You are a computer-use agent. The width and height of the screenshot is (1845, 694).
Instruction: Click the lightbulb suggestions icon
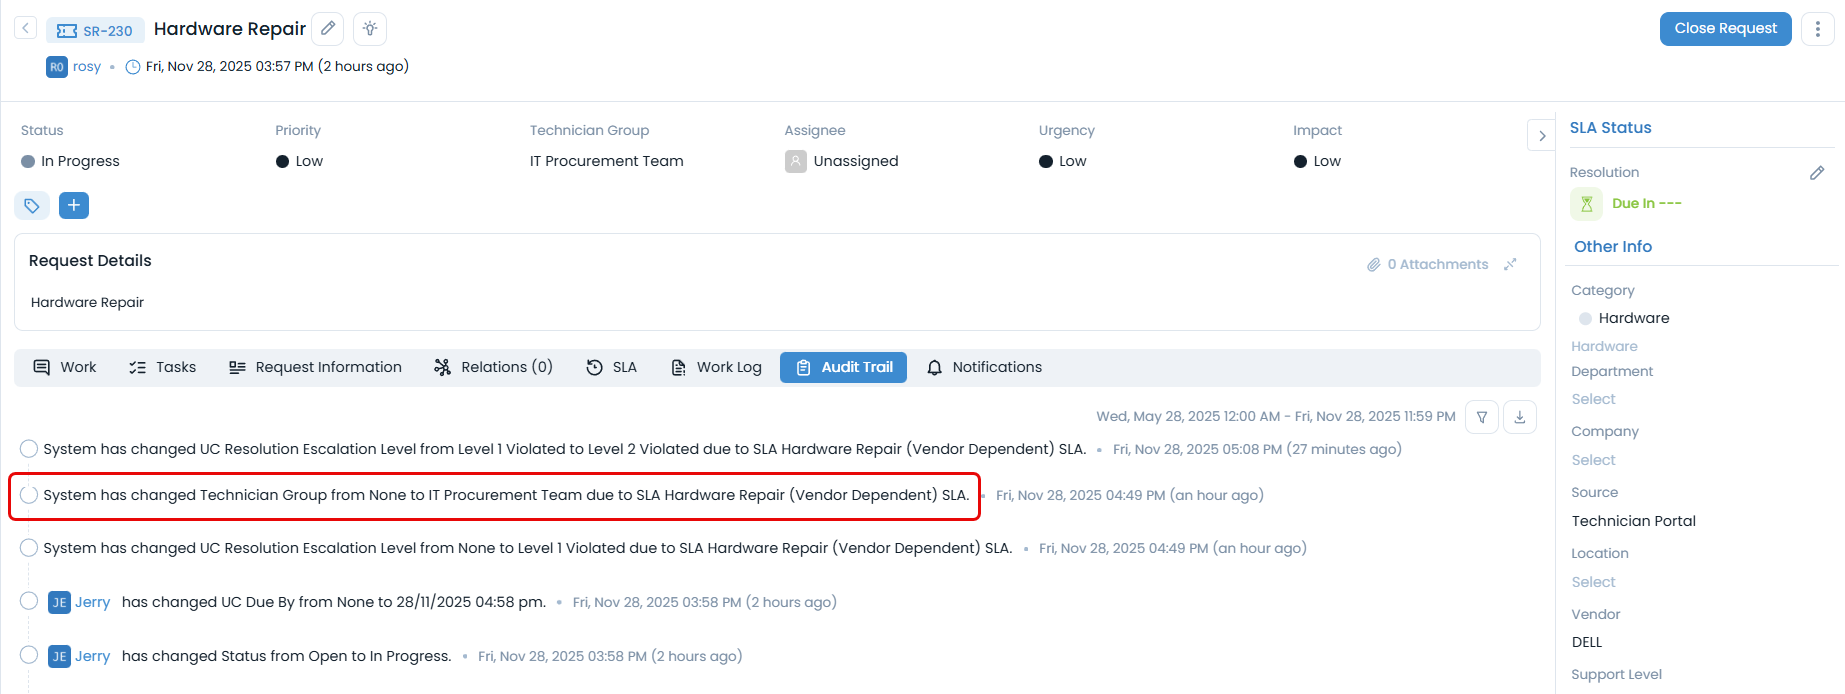[x=370, y=29]
